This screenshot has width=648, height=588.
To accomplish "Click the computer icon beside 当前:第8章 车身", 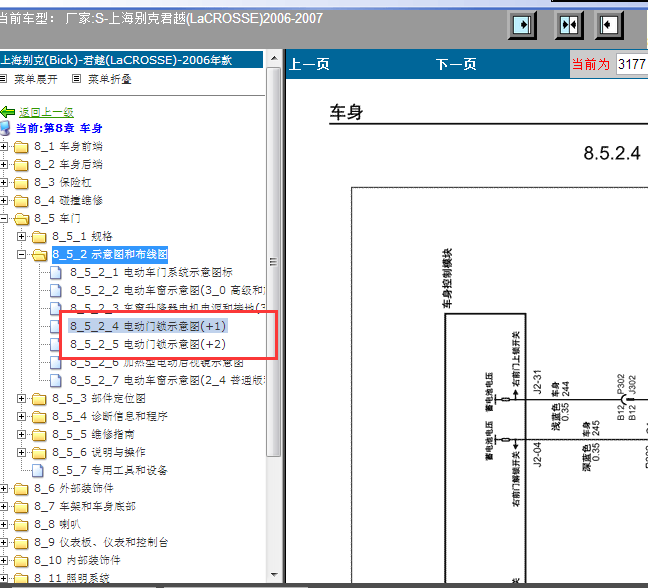I will pyautogui.click(x=5, y=128).
